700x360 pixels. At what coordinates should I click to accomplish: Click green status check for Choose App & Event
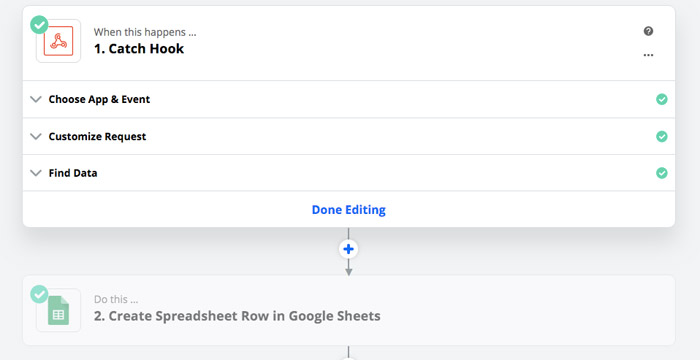point(662,99)
